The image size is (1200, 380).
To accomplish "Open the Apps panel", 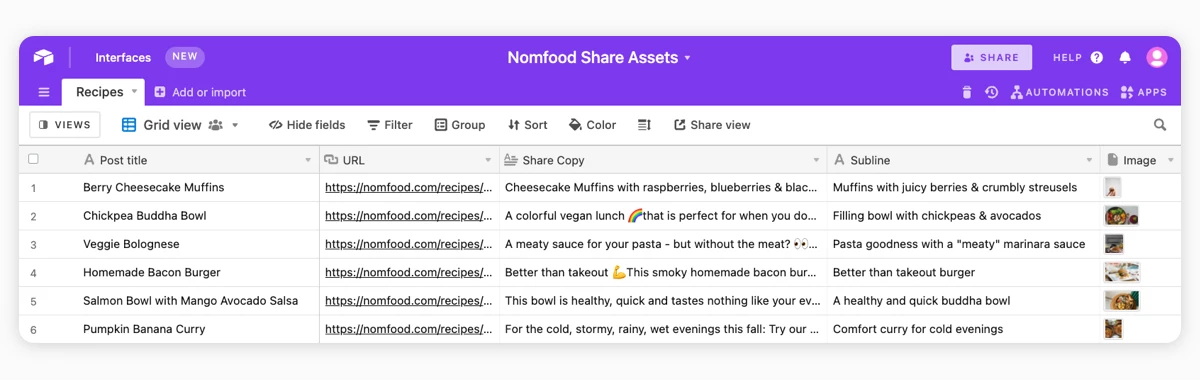I will pyautogui.click(x=1144, y=92).
